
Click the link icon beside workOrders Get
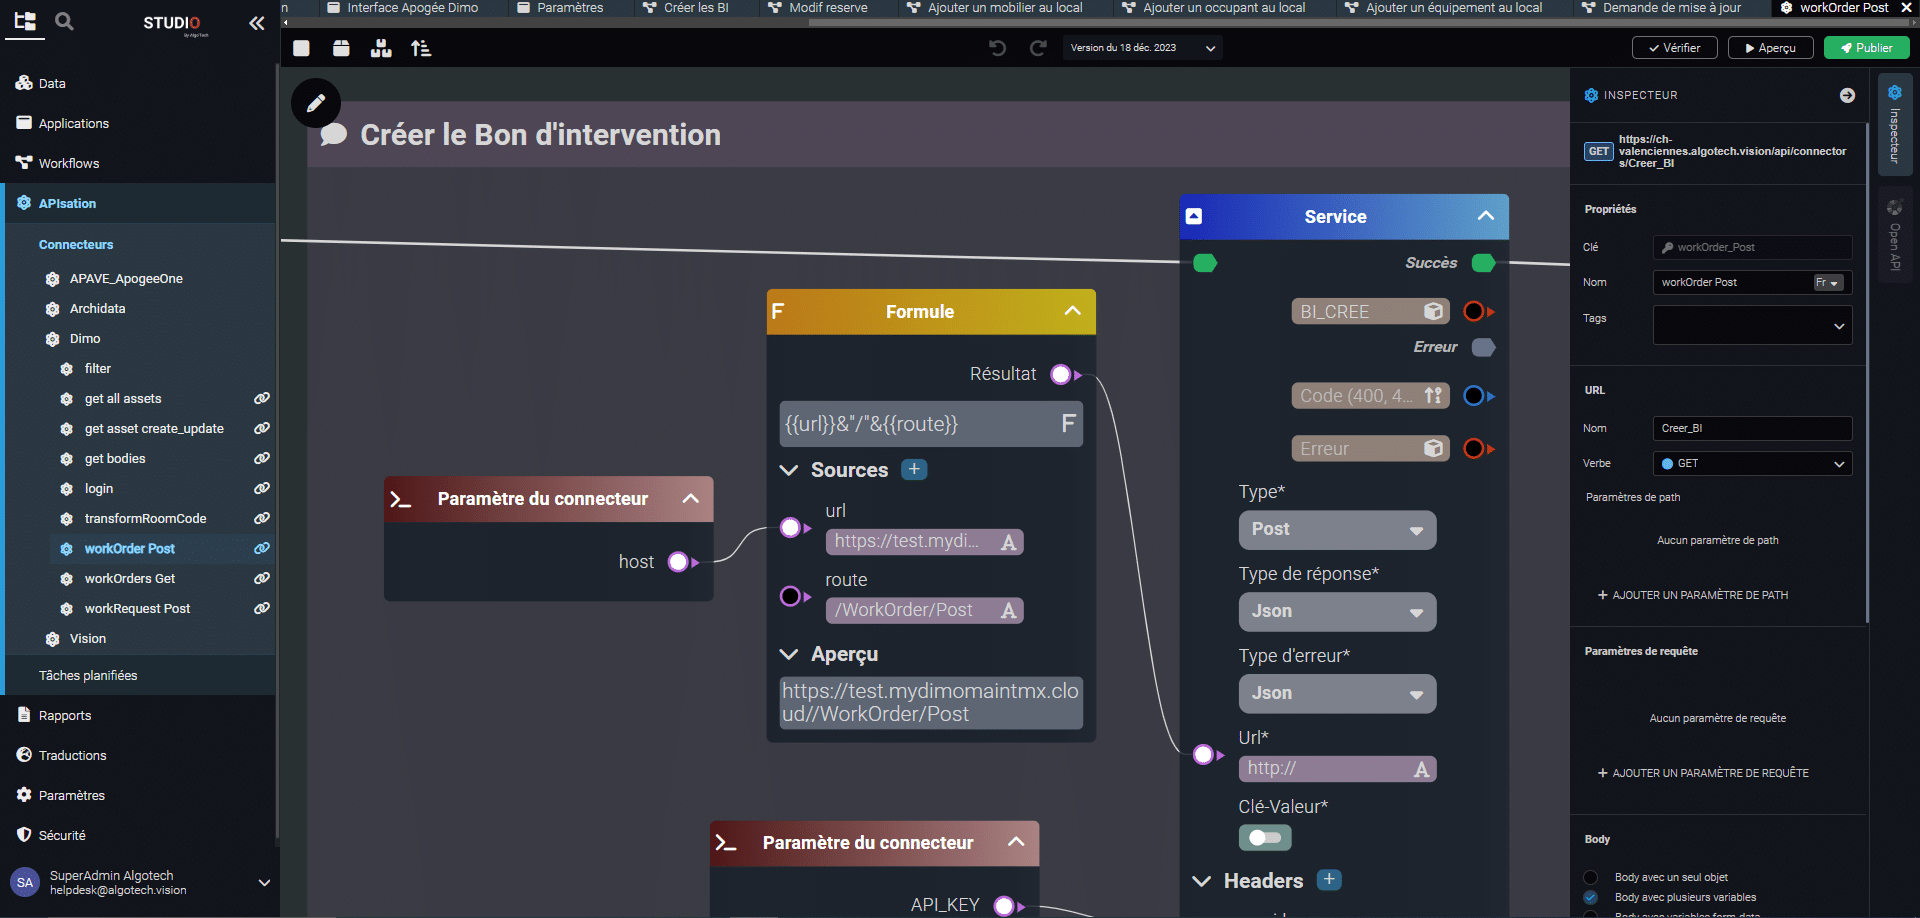click(x=262, y=579)
